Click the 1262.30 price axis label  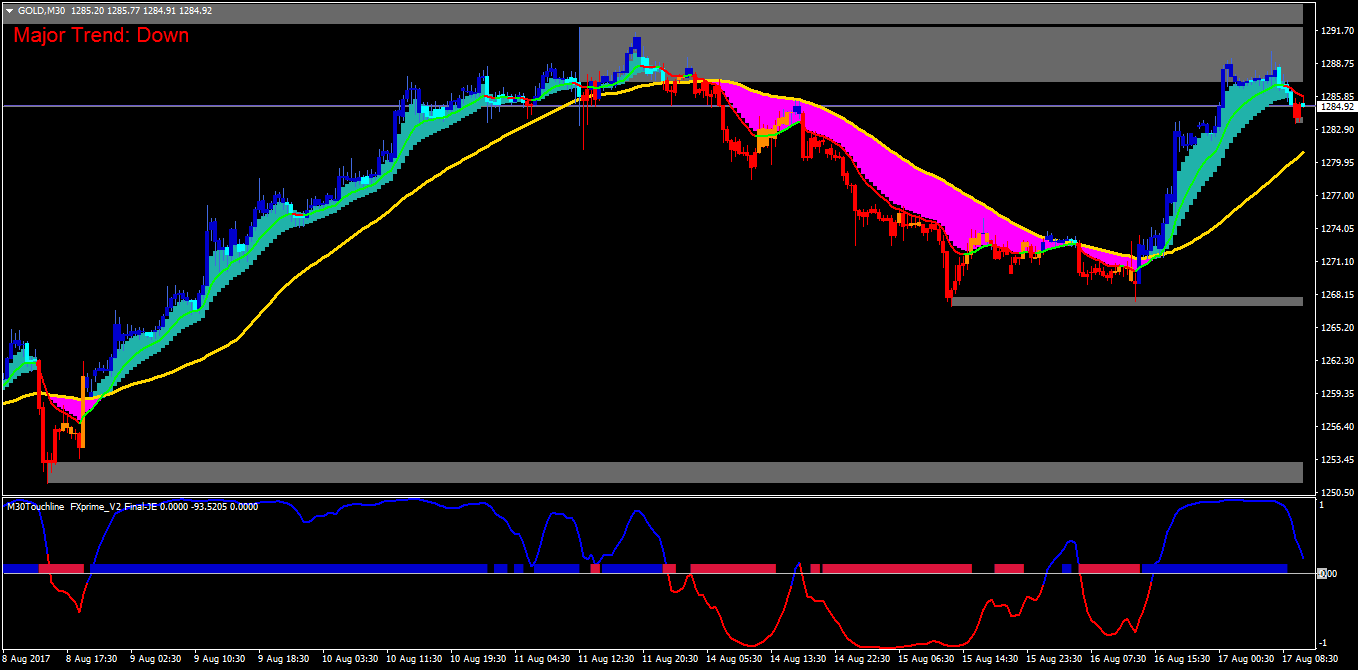(x=1336, y=361)
